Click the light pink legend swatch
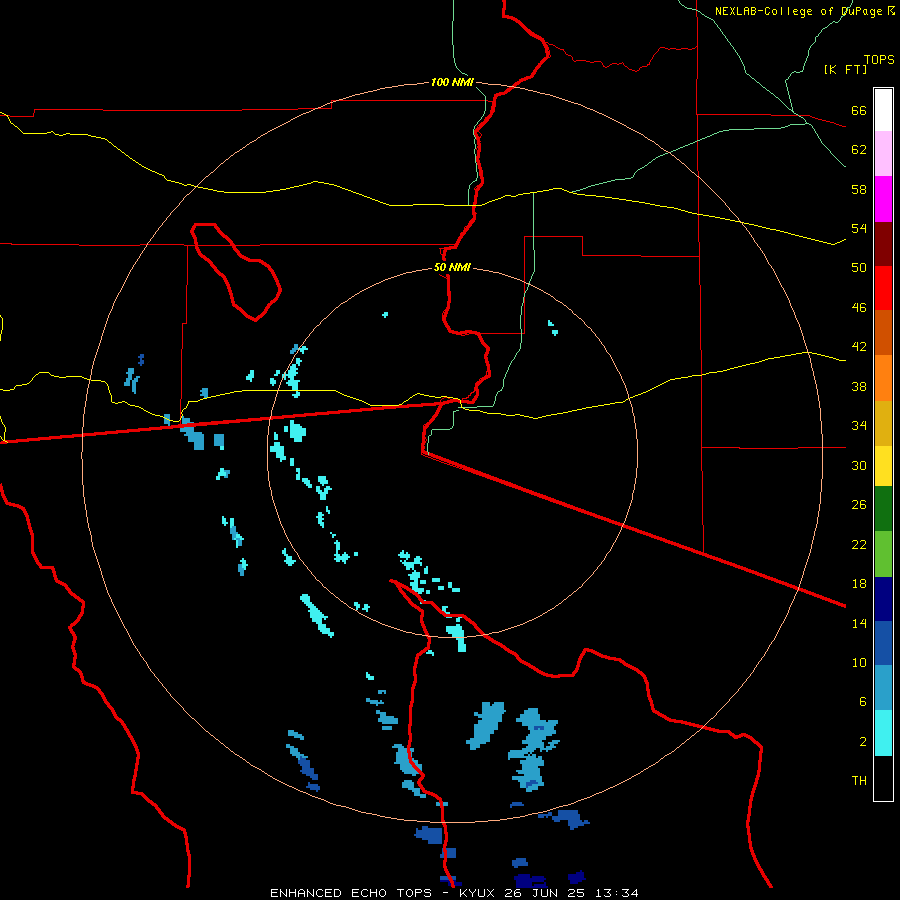 [x=883, y=154]
